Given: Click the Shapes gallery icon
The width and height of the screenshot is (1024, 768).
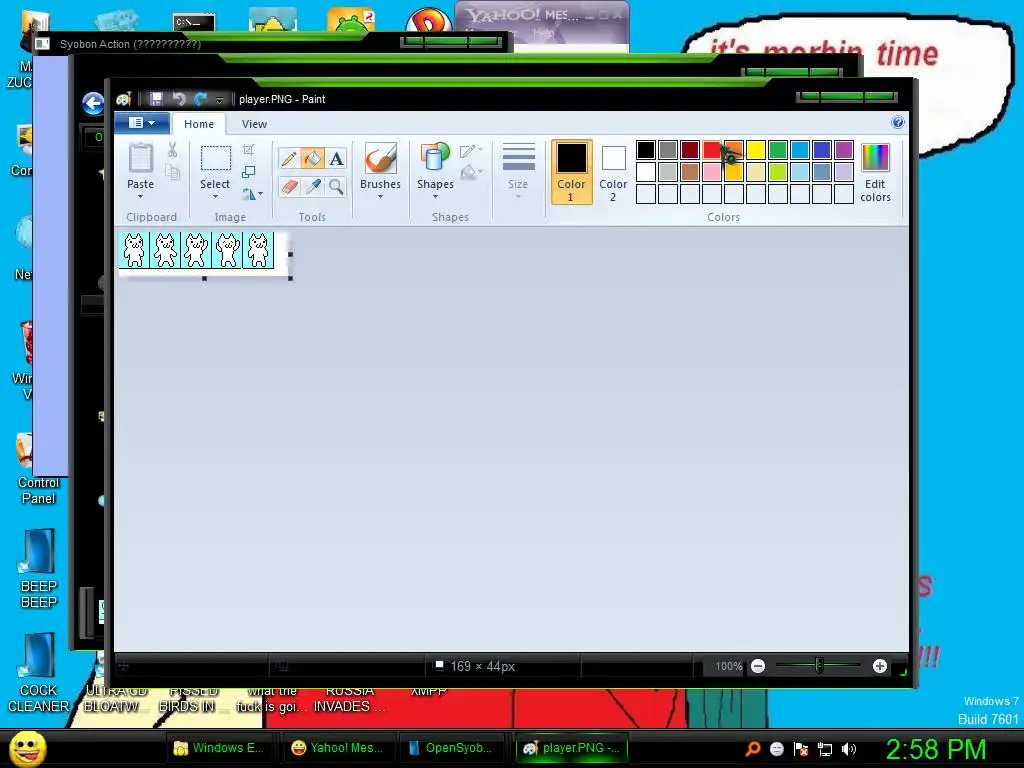Looking at the screenshot, I should 435,159.
